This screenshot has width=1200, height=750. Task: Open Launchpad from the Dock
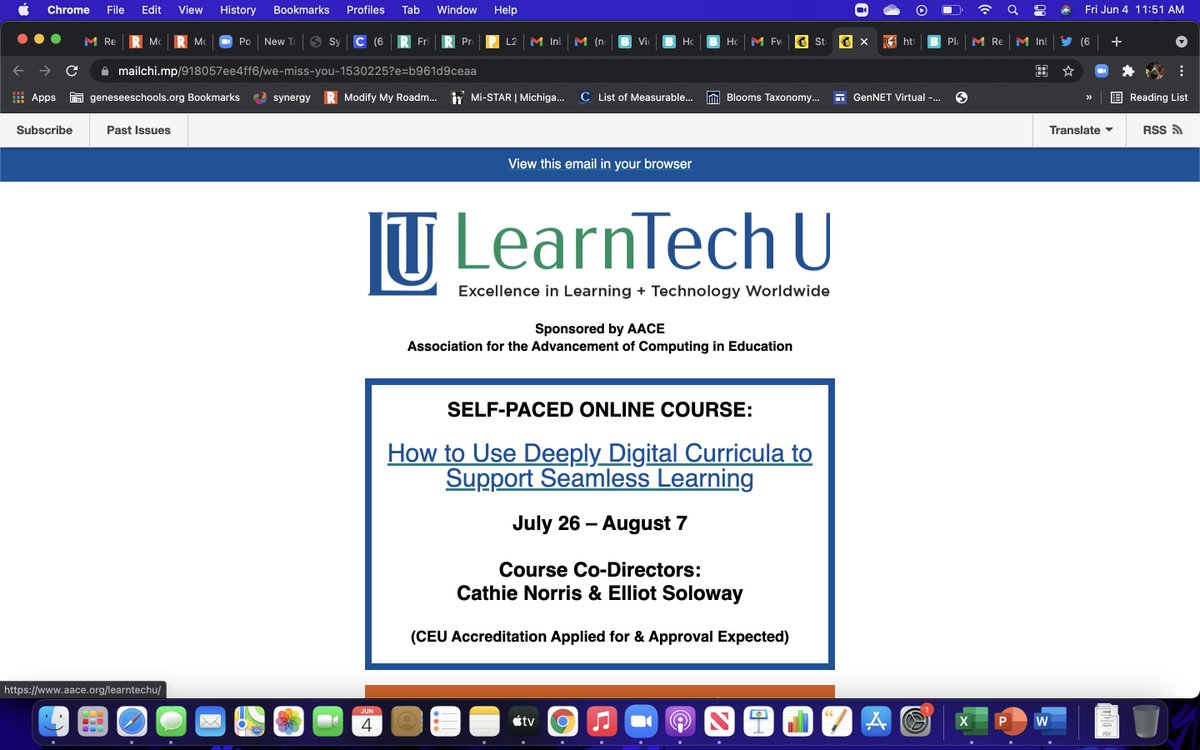click(93, 720)
